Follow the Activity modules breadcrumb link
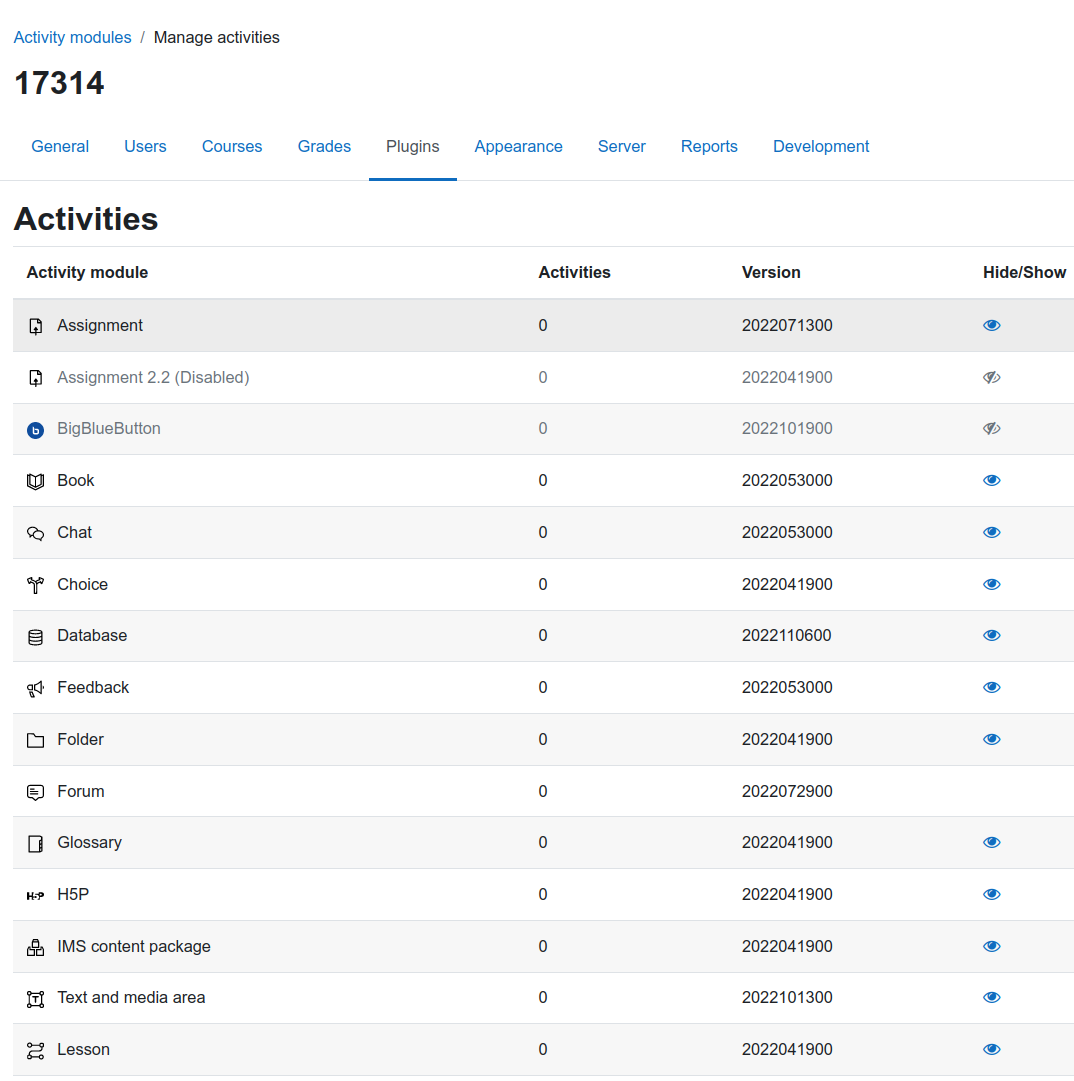Image resolution: width=1074 pixels, height=1081 pixels. tap(72, 37)
